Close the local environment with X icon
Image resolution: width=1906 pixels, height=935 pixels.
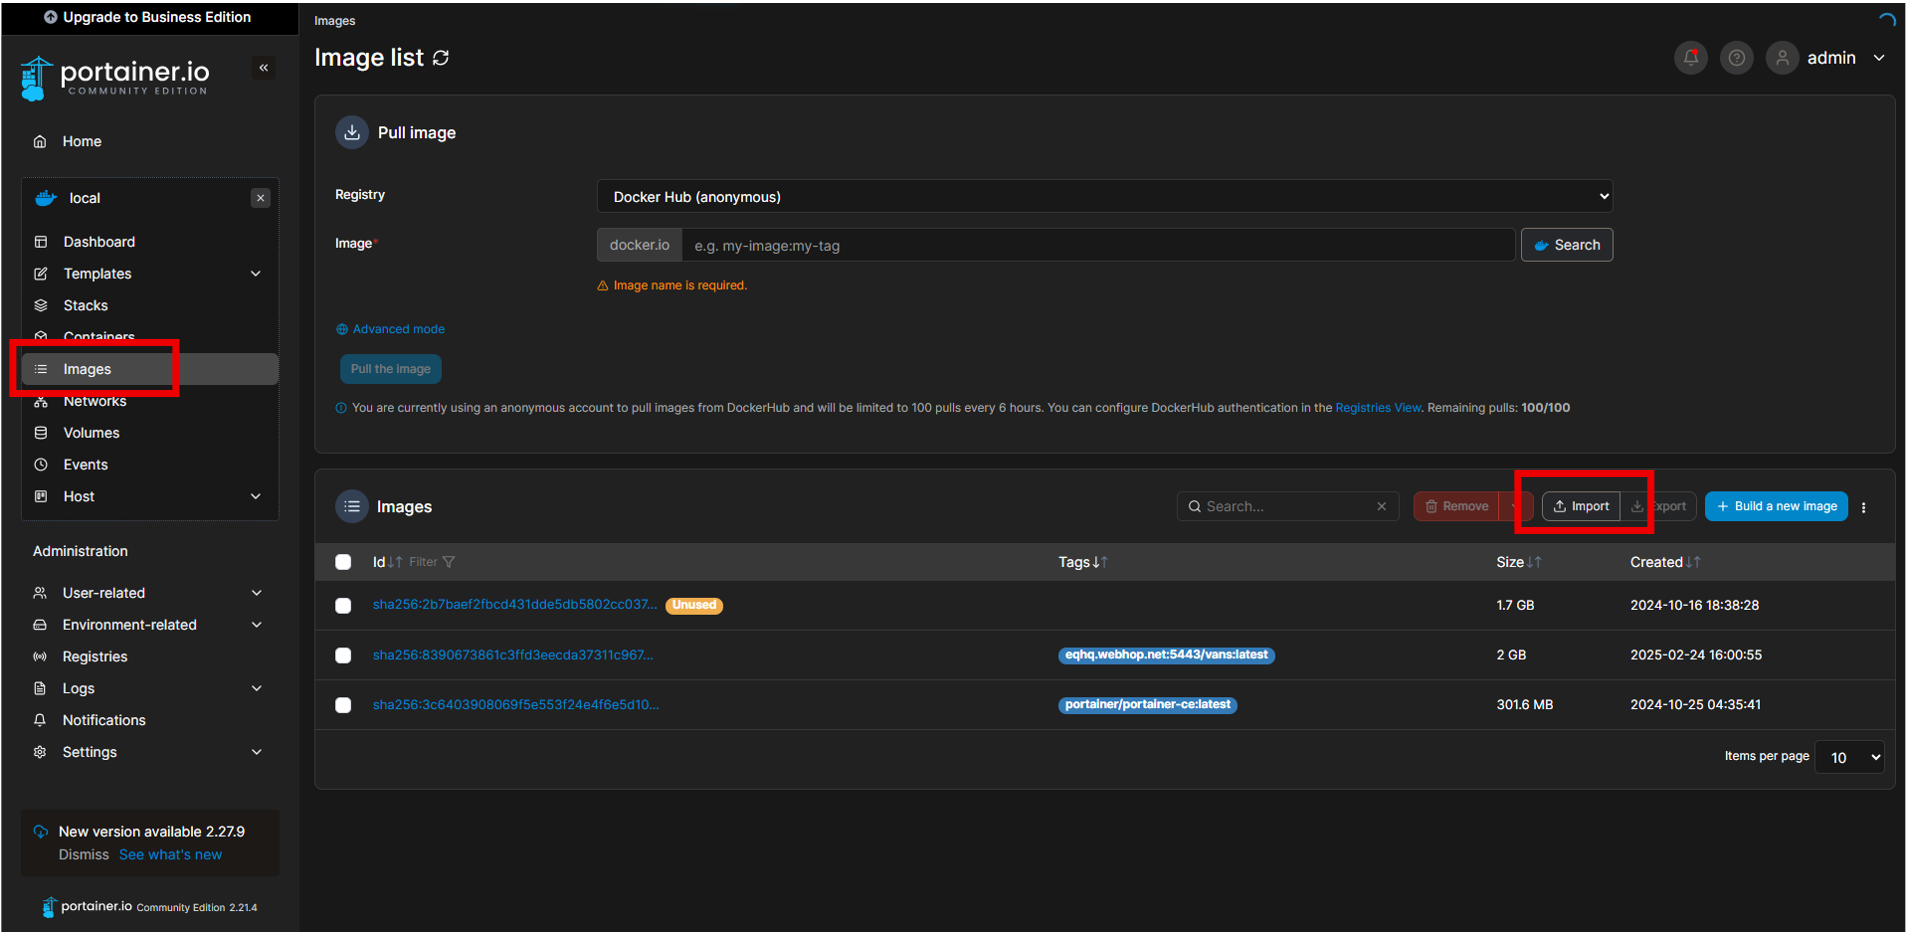click(261, 198)
